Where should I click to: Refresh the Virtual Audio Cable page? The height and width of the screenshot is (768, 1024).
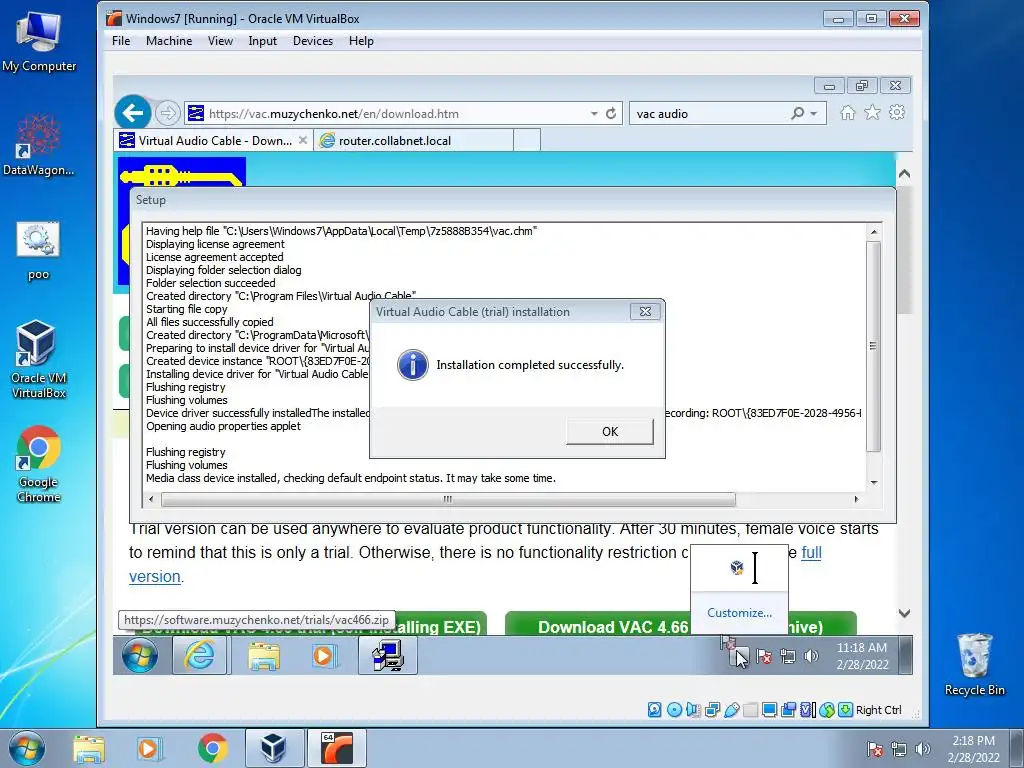pos(611,114)
